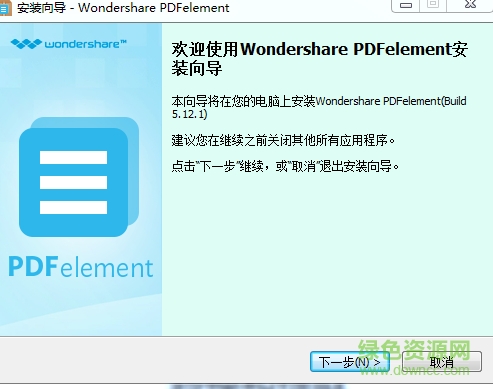Close the setup wizard window
Image resolution: width=493 pixels, height=389 pixels.
470,5
